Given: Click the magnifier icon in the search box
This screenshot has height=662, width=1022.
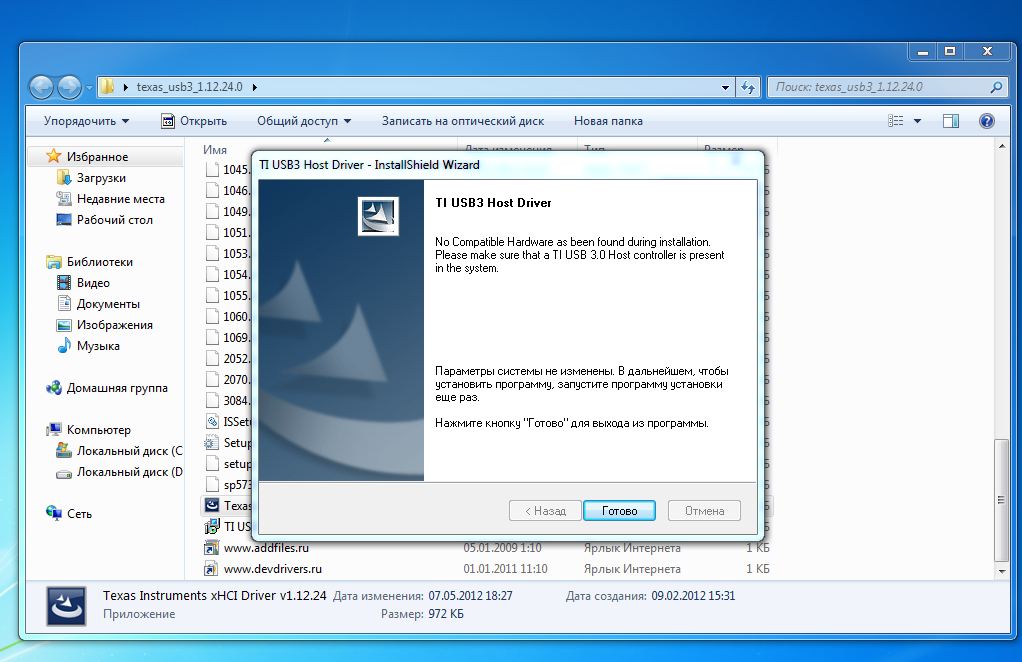Looking at the screenshot, I should click(995, 87).
